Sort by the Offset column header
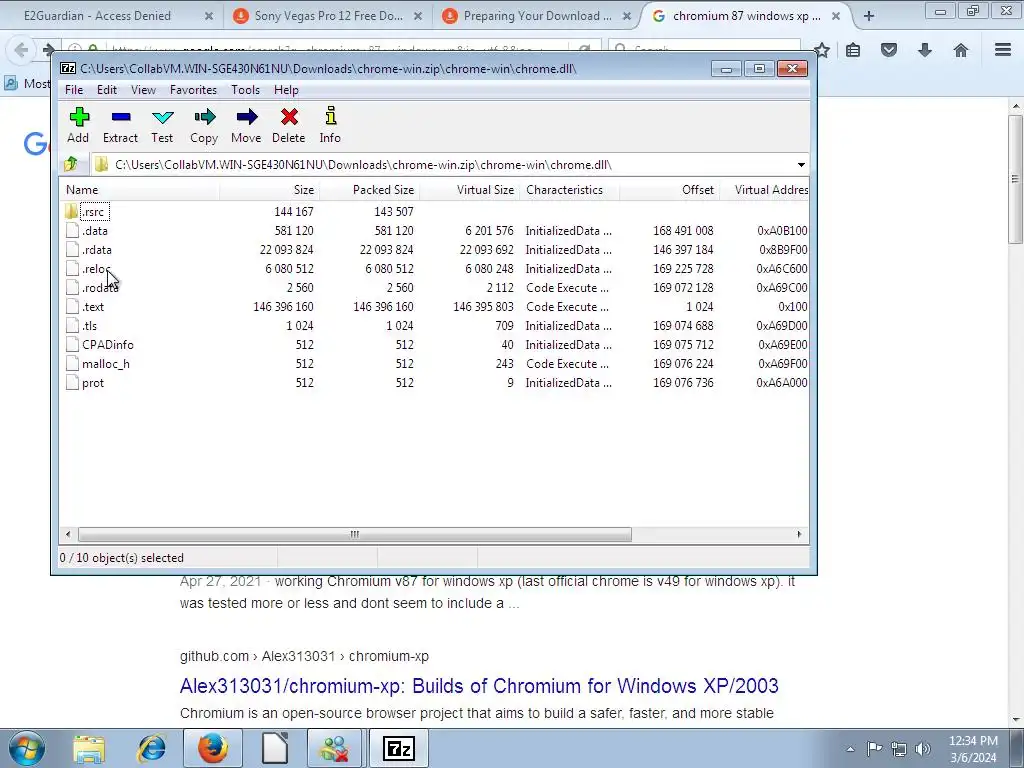 [x=669, y=190]
